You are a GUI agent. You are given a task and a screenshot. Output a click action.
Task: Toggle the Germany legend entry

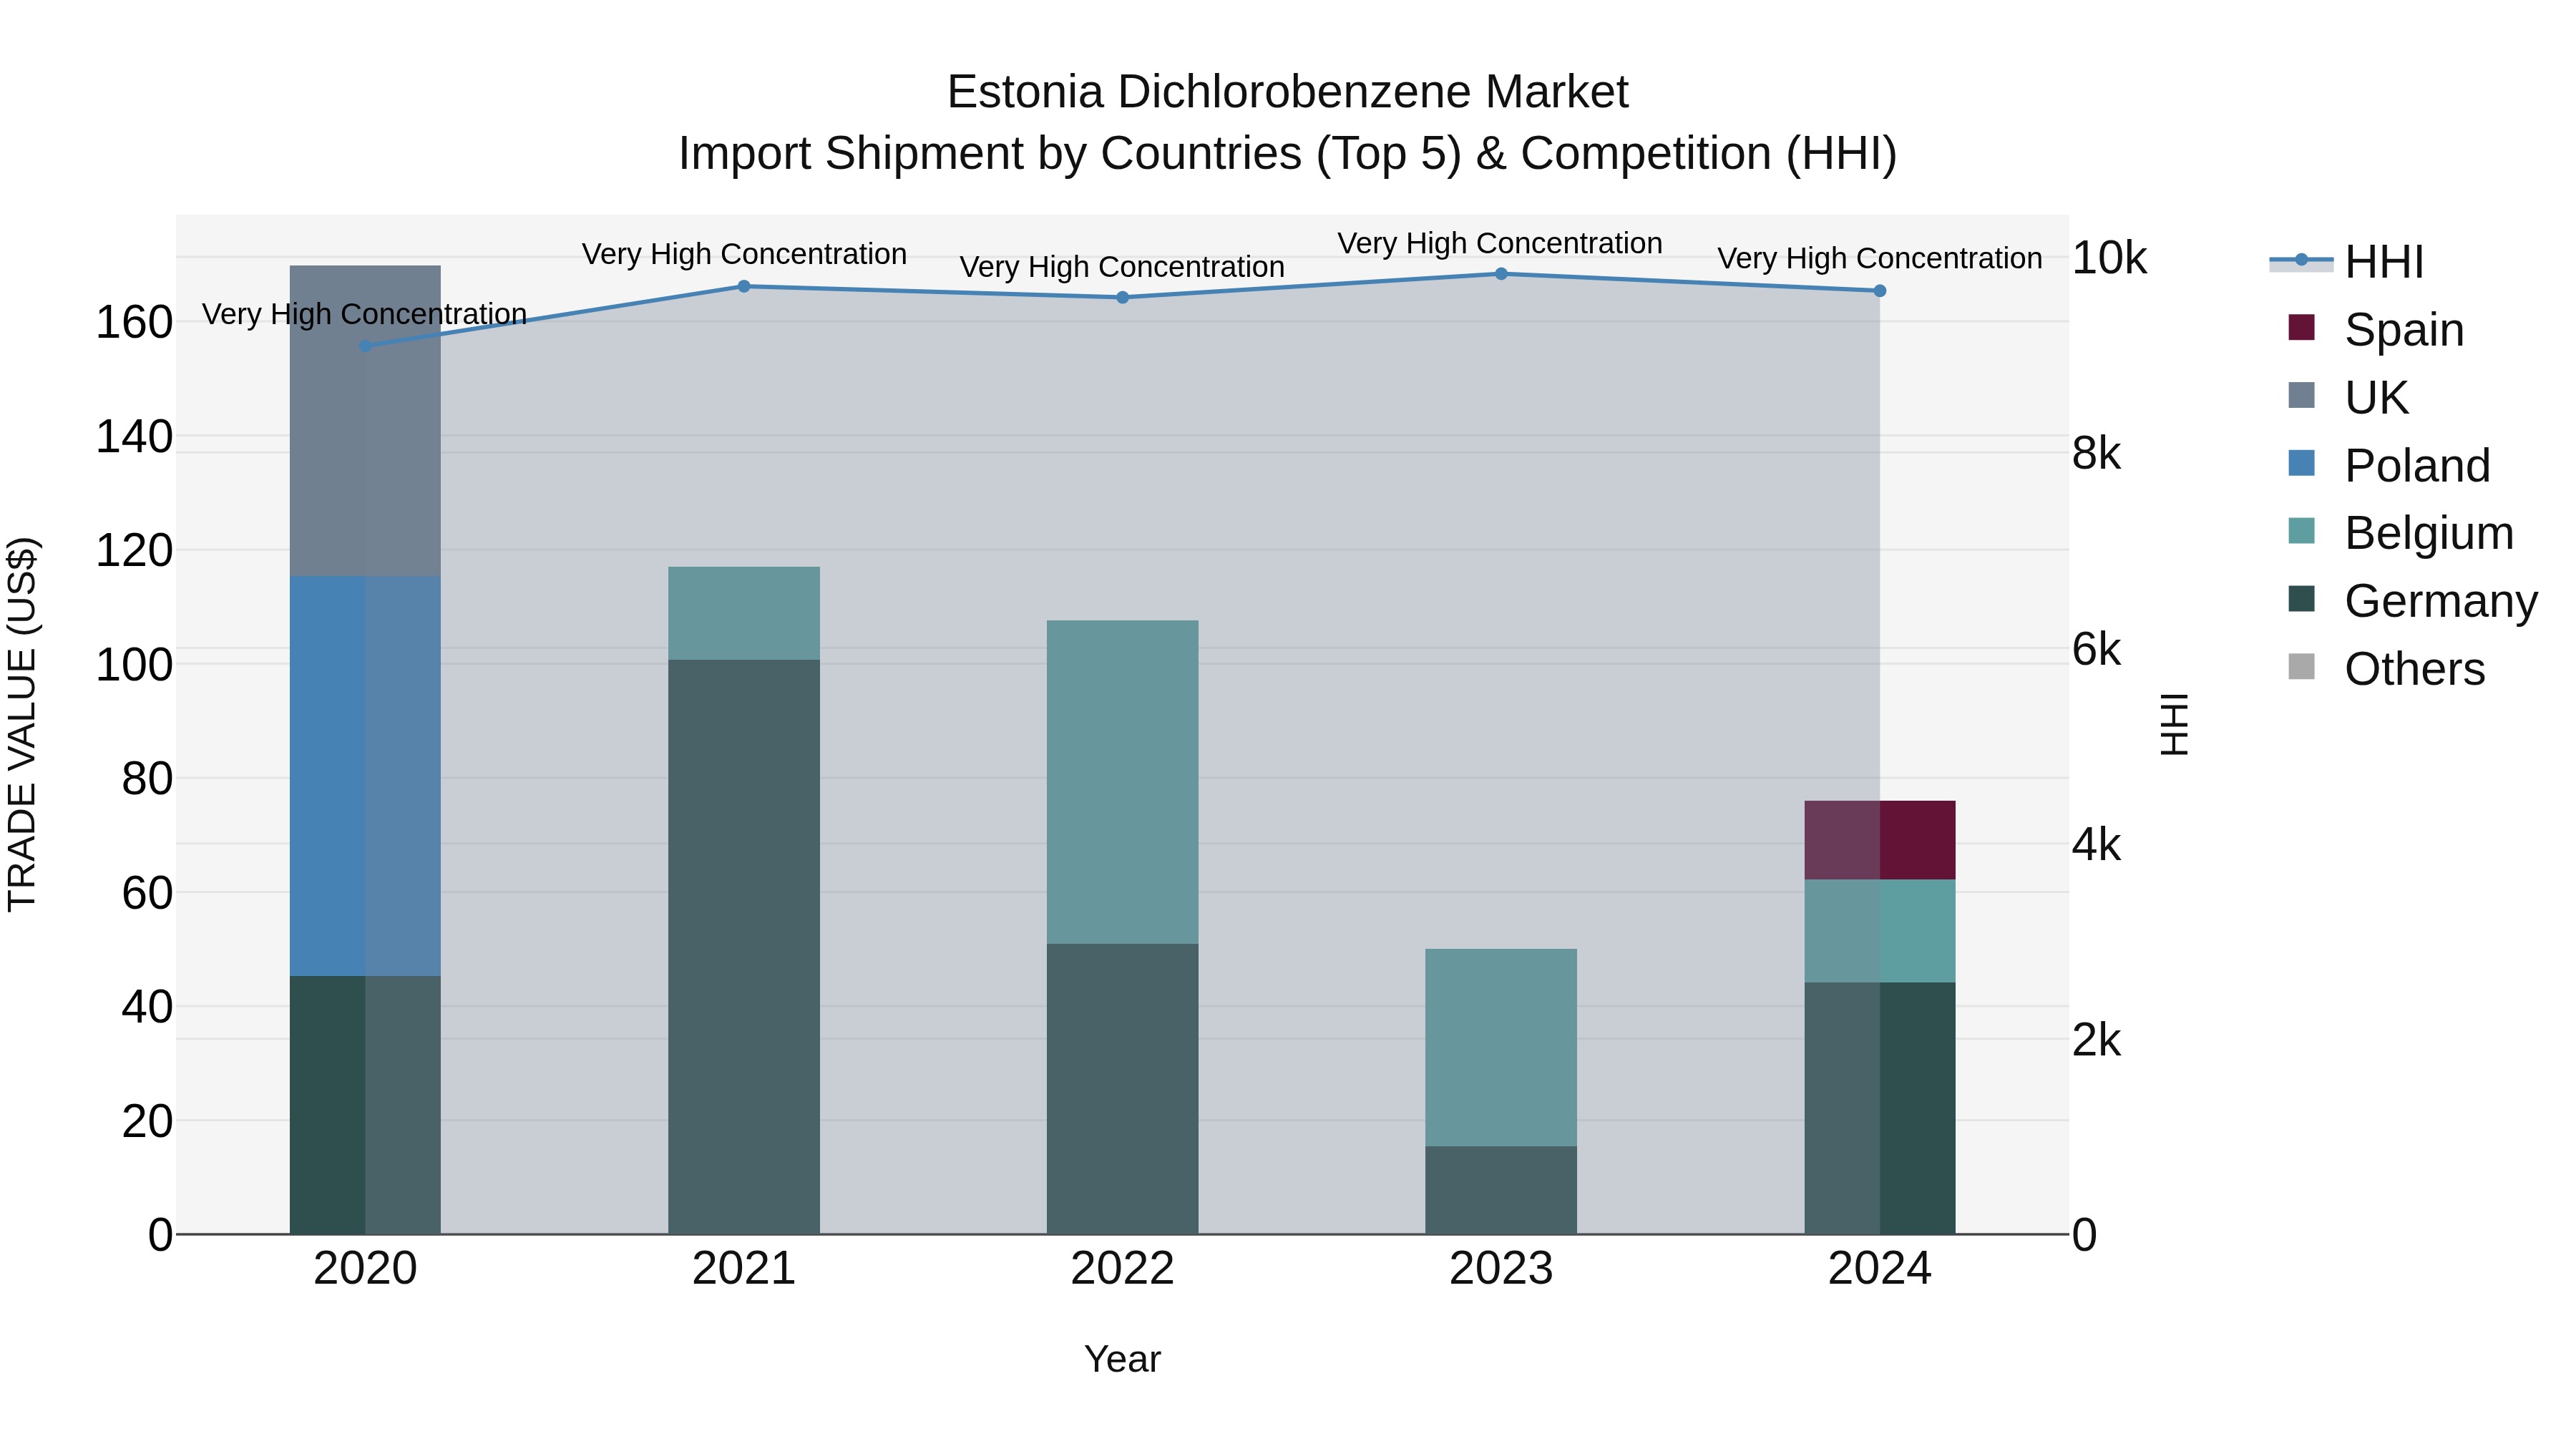click(x=2412, y=601)
